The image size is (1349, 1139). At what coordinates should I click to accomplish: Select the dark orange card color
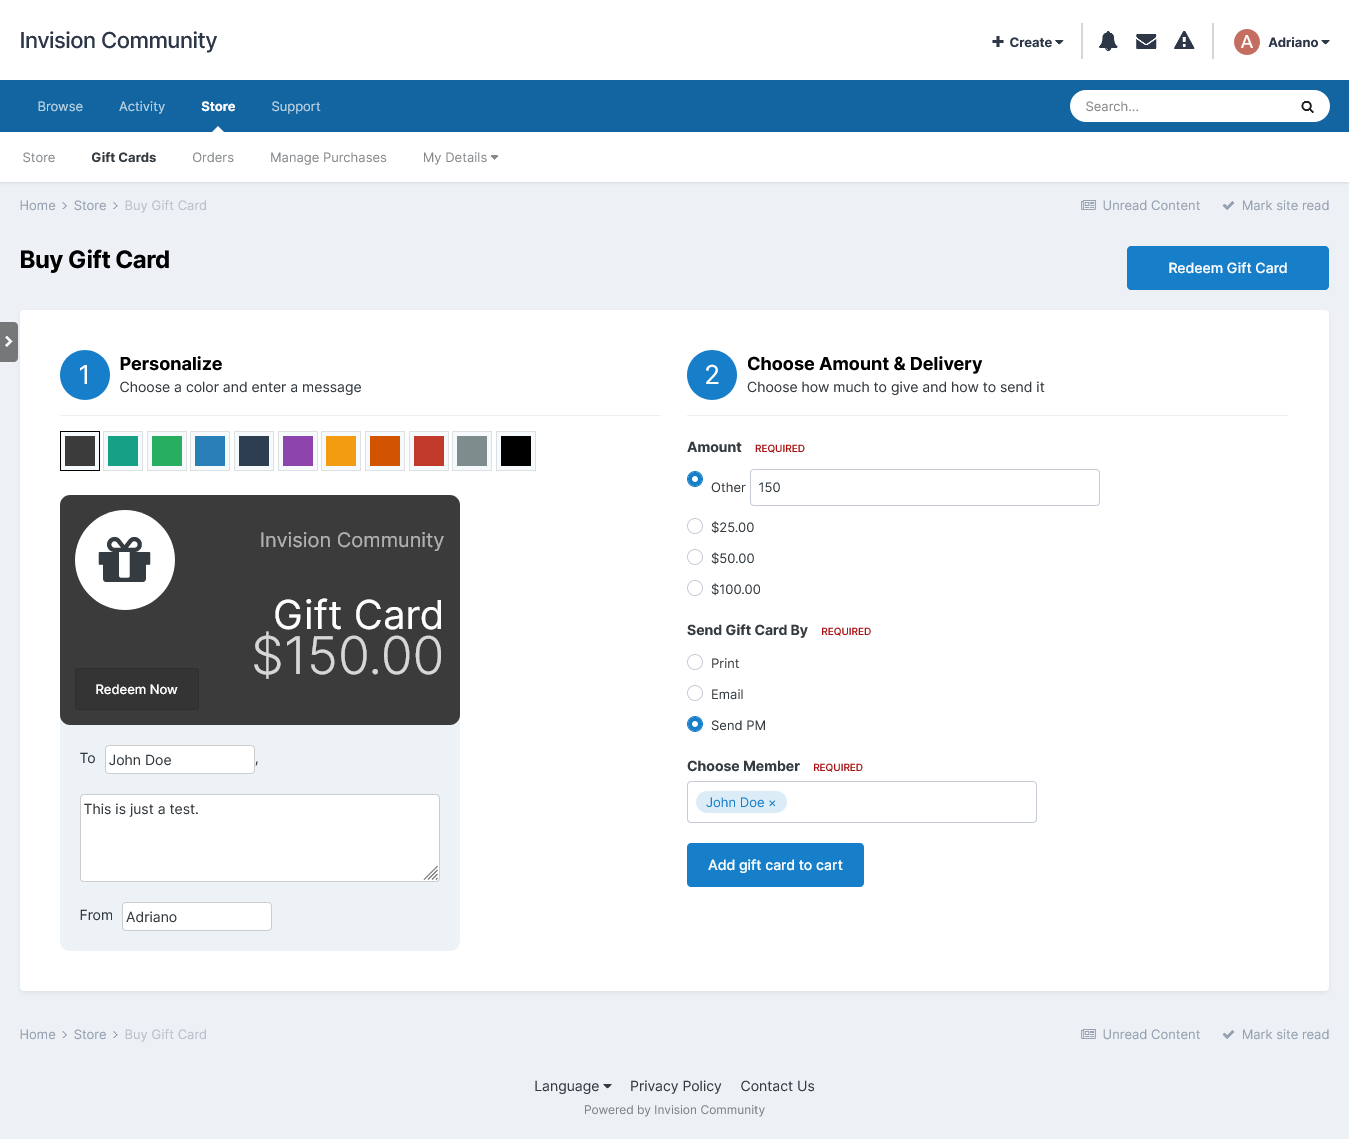[x=385, y=451]
